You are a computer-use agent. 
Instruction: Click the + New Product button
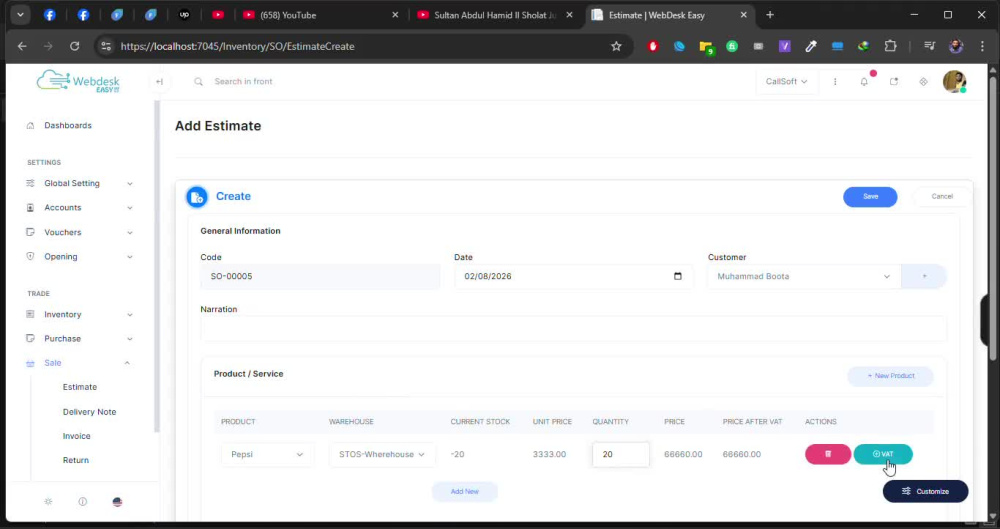tap(890, 376)
